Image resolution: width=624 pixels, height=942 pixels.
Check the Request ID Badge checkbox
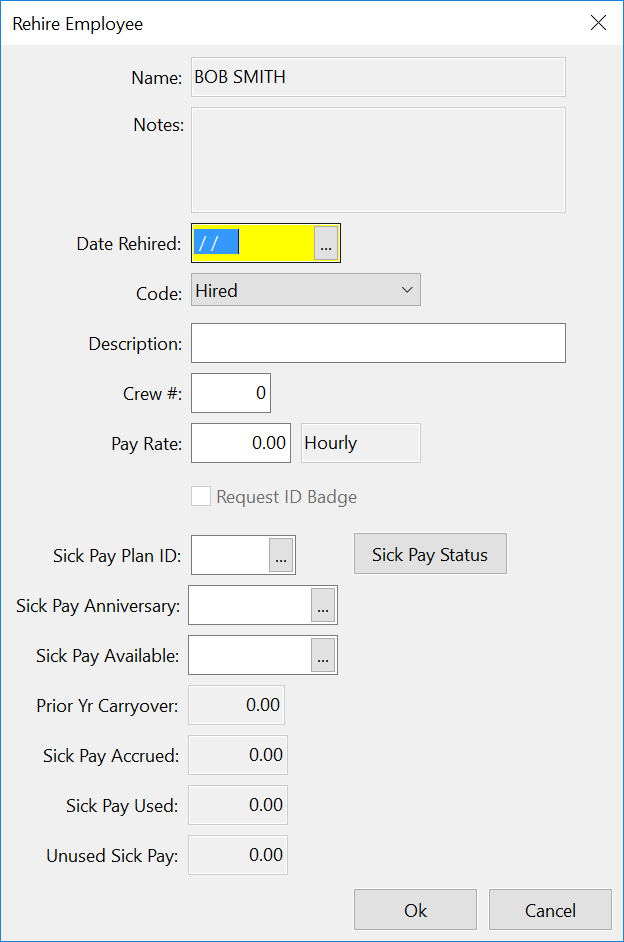pos(201,497)
